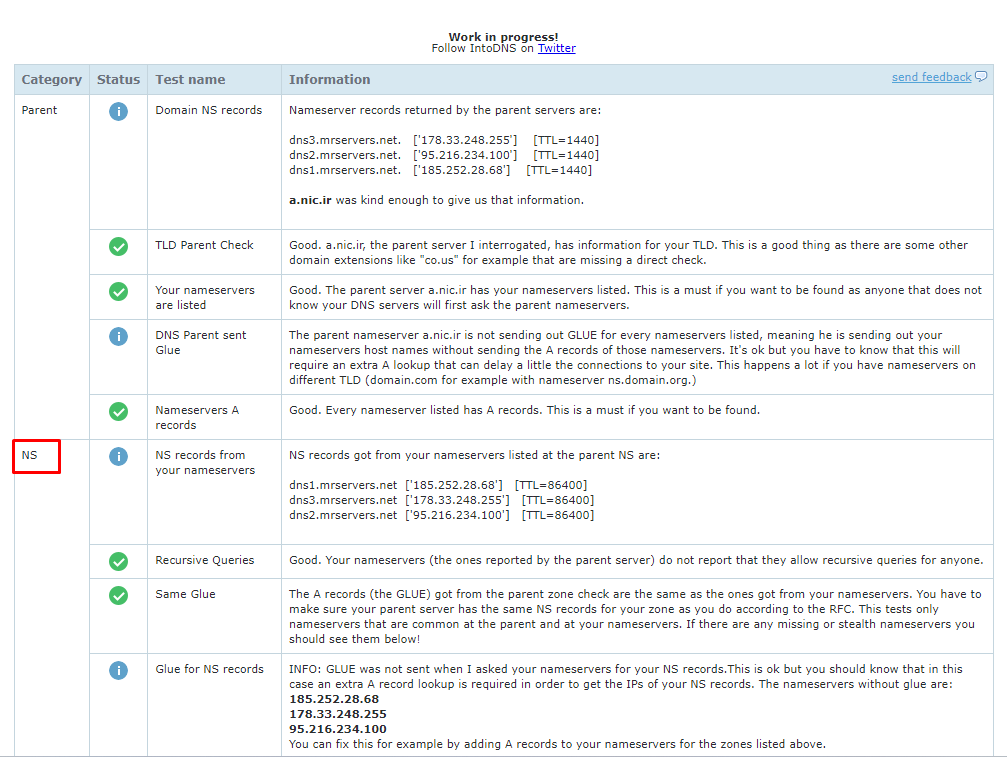Image resolution: width=1007 pixels, height=757 pixels.
Task: Click the green check beside TLD Parent Check
Action: [x=118, y=246]
